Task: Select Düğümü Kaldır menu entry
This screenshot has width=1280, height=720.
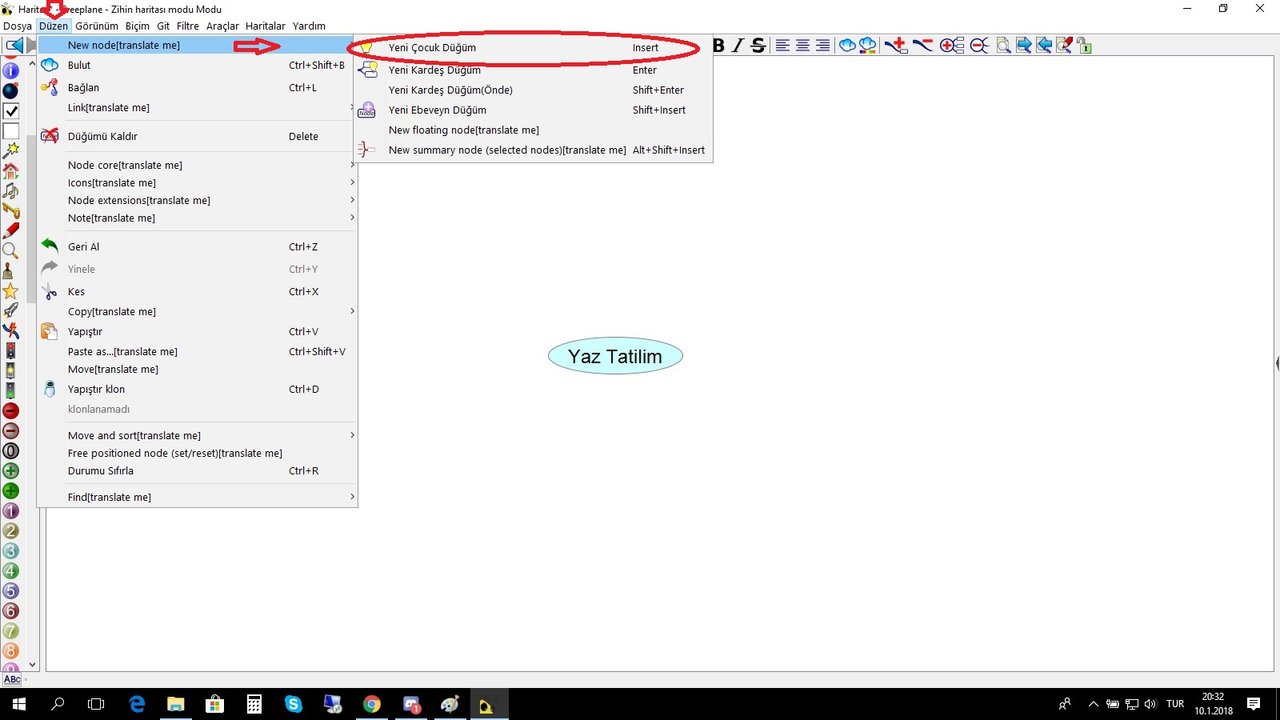Action: click(102, 136)
